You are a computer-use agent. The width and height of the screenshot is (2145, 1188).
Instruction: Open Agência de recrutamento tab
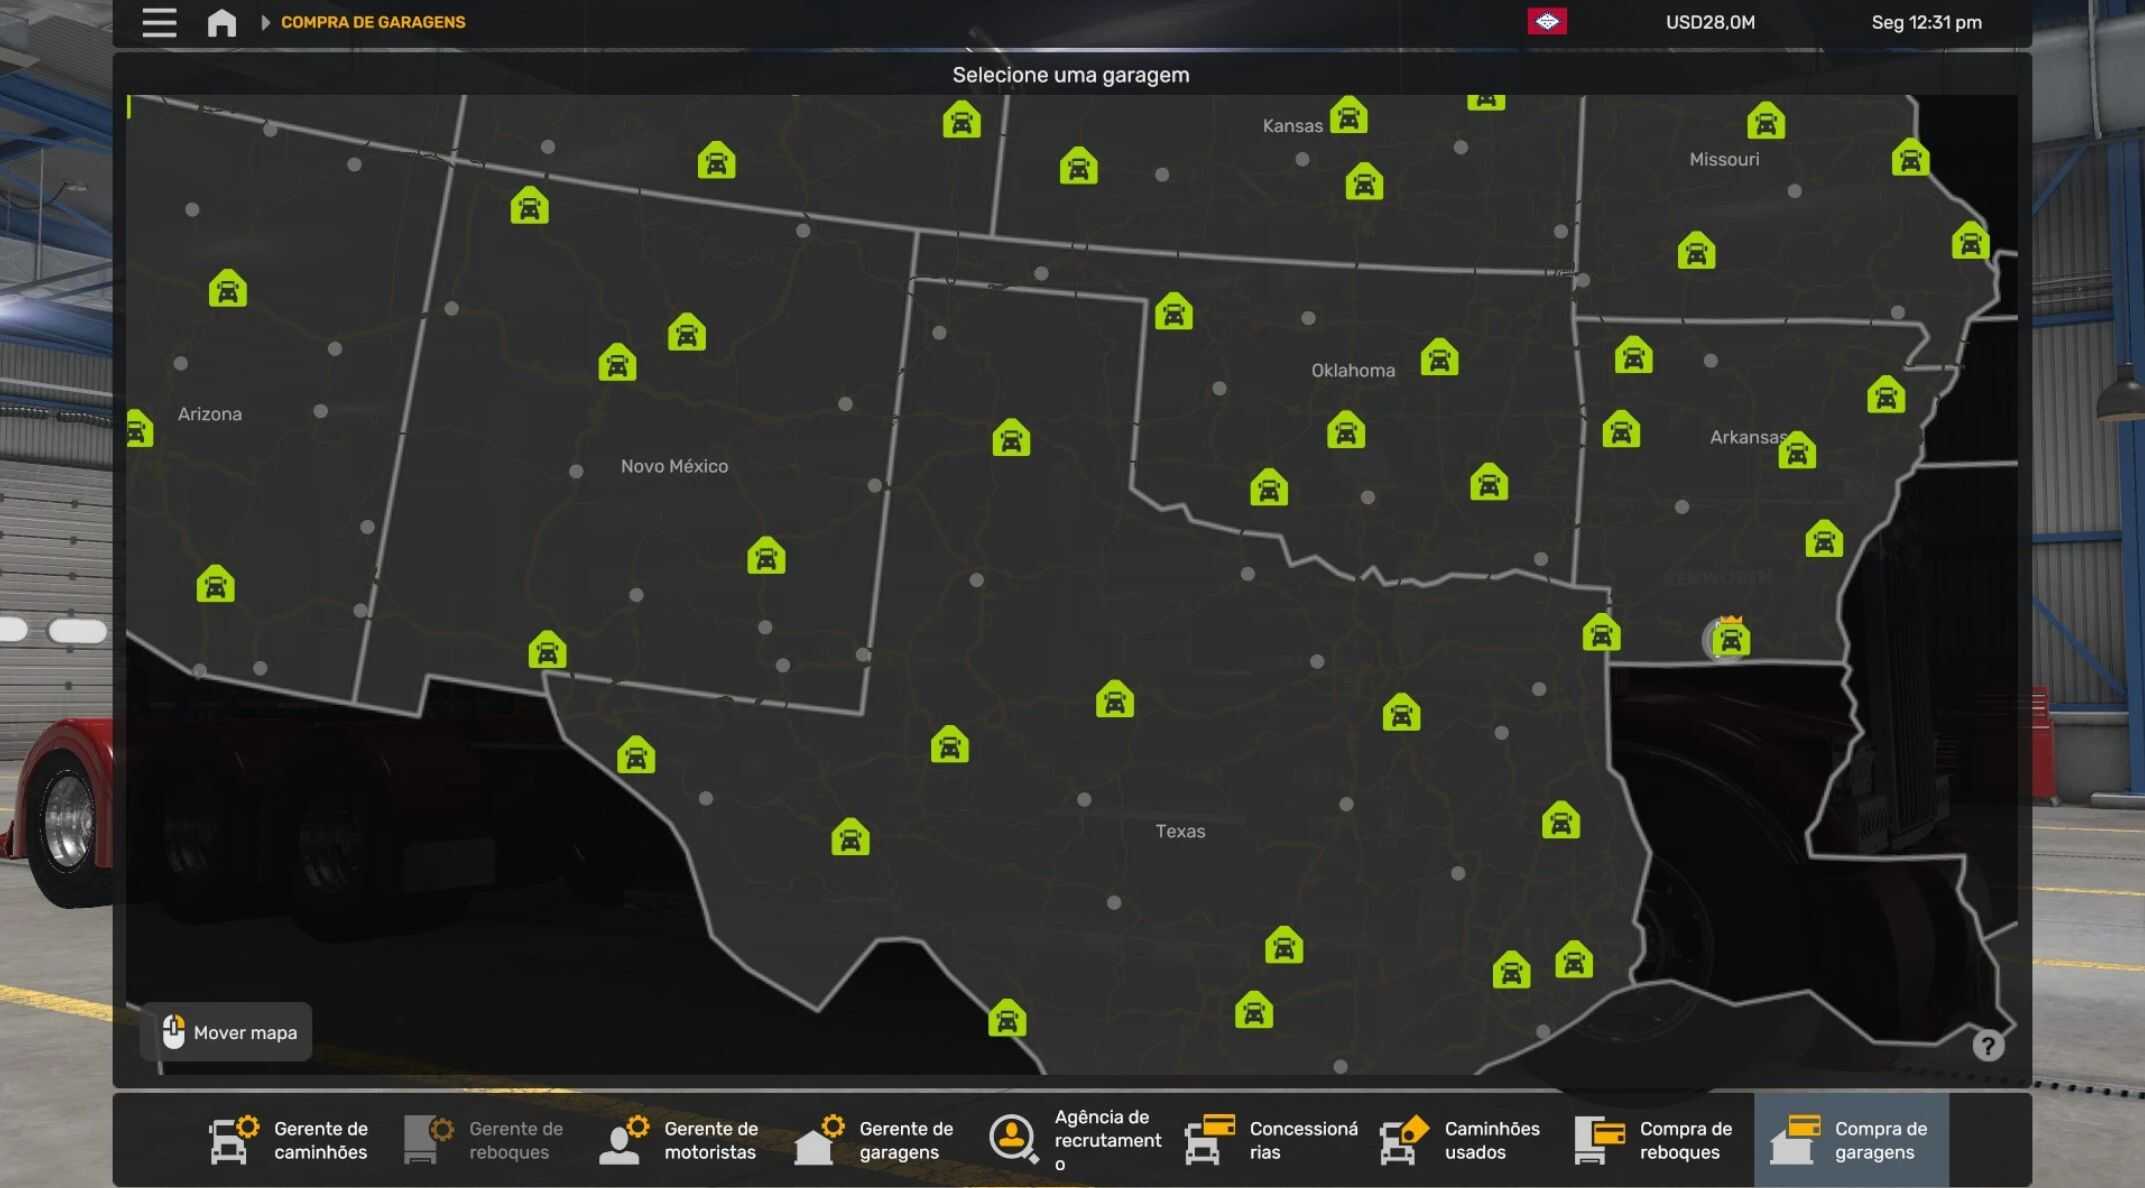point(1075,1140)
